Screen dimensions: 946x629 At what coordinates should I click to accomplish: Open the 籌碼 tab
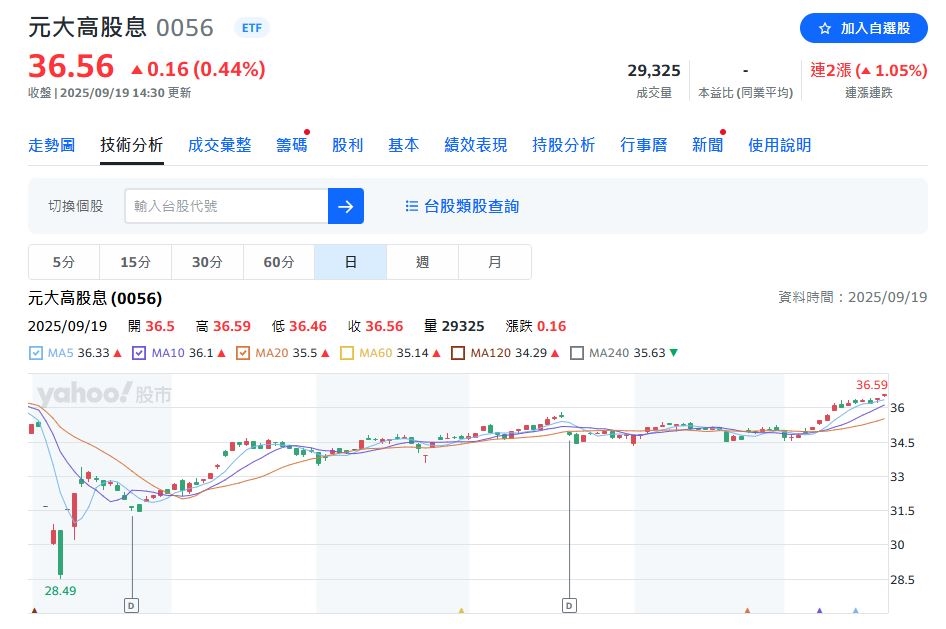(291, 144)
